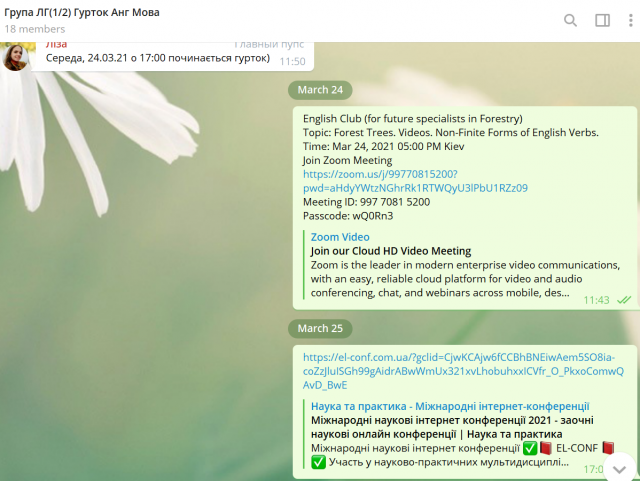640x481 pixels.
Task: Click sender name Ліза
Action: [56, 45]
